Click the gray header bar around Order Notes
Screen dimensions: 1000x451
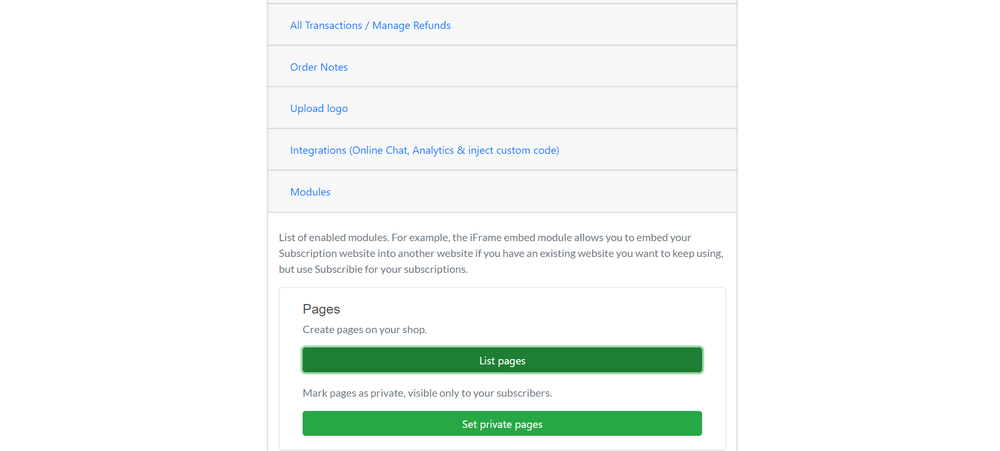click(502, 66)
